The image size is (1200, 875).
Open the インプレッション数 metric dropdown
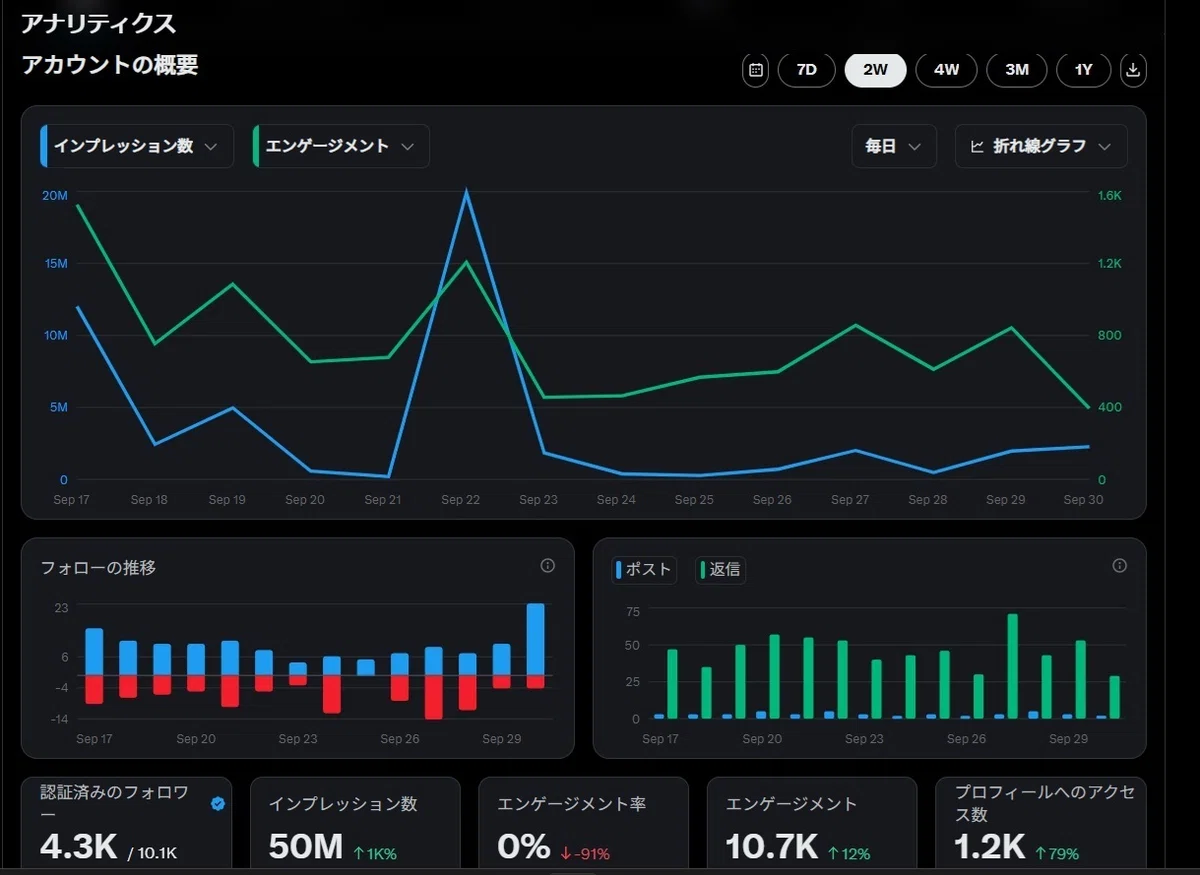coord(137,146)
